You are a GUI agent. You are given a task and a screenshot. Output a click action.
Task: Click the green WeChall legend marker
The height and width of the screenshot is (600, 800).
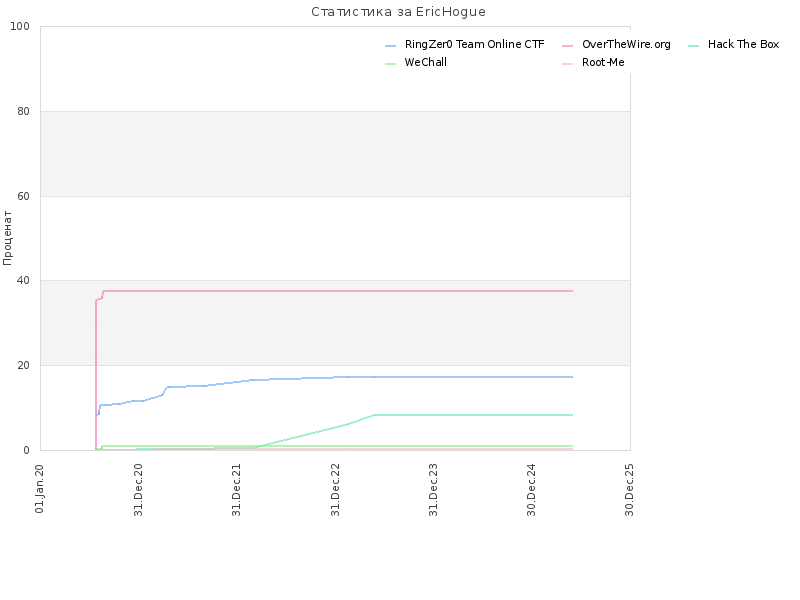[390, 64]
